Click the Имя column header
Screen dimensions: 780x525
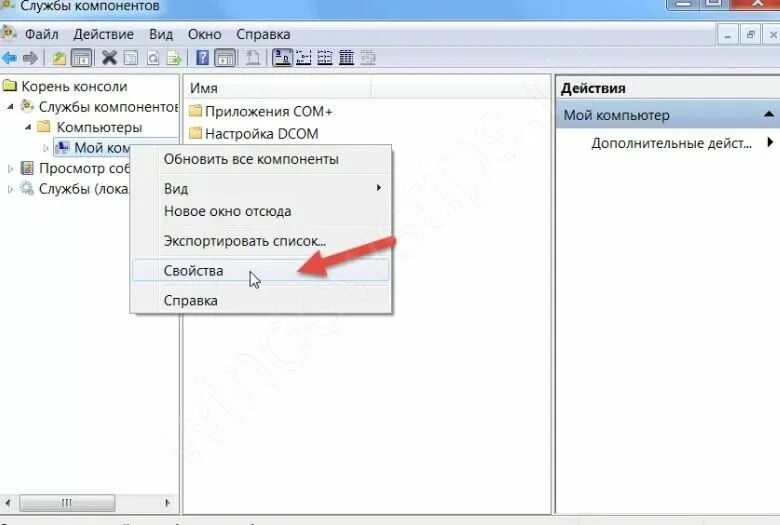click(279, 88)
